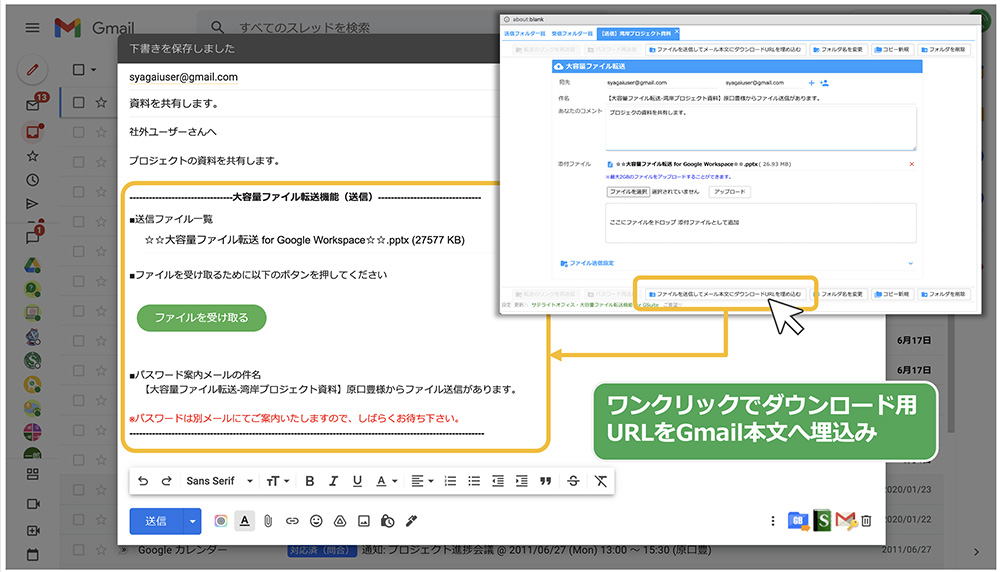Click the GB large file transfer icon
1000x572 pixels.
(x=798, y=521)
